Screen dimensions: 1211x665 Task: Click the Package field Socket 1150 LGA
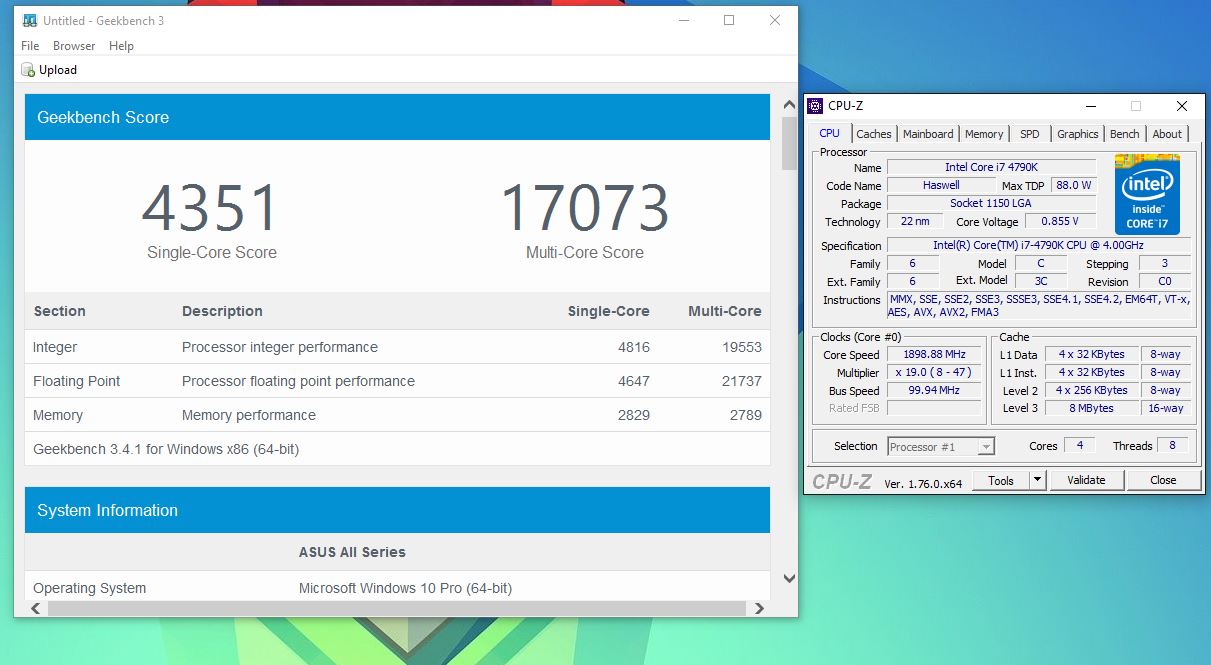pos(991,203)
